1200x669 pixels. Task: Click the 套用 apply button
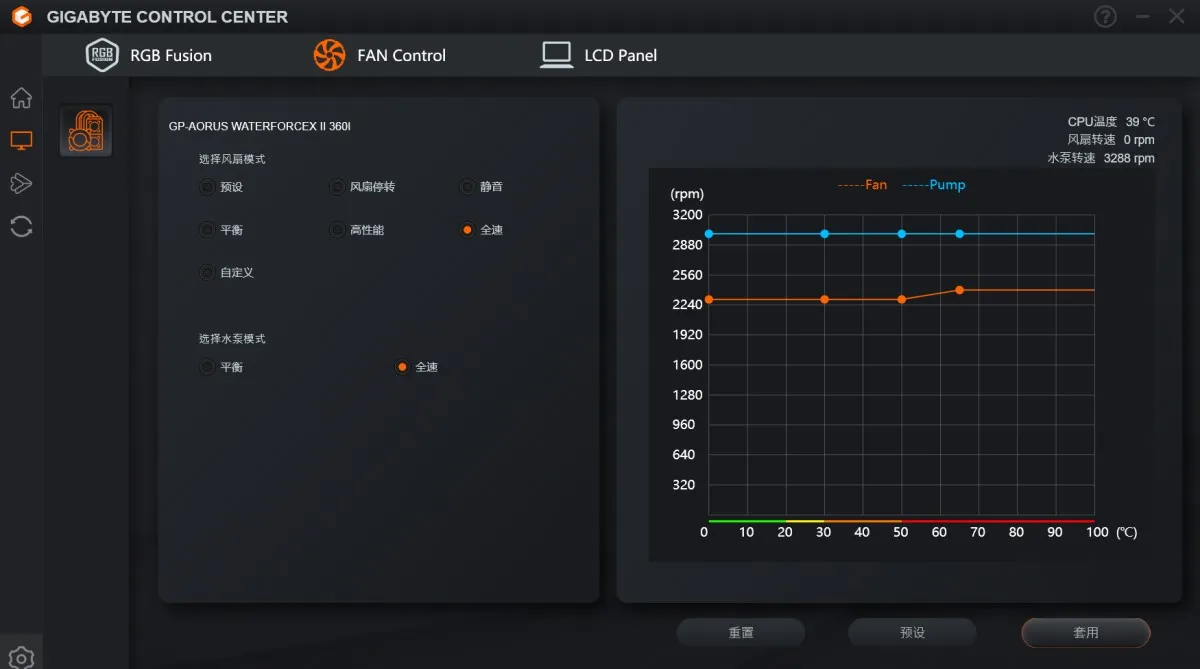point(1086,633)
